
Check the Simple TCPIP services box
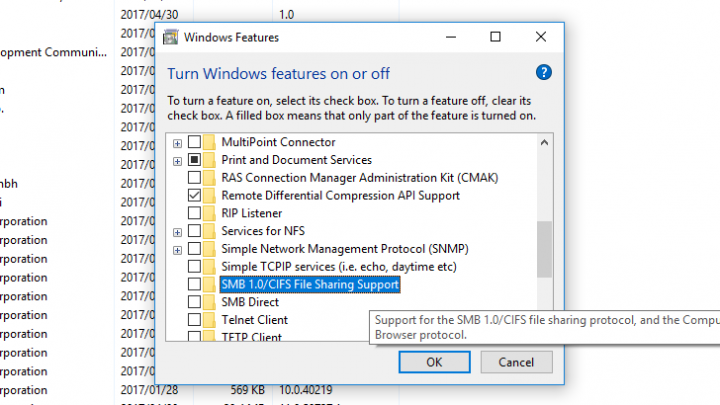(x=194, y=267)
